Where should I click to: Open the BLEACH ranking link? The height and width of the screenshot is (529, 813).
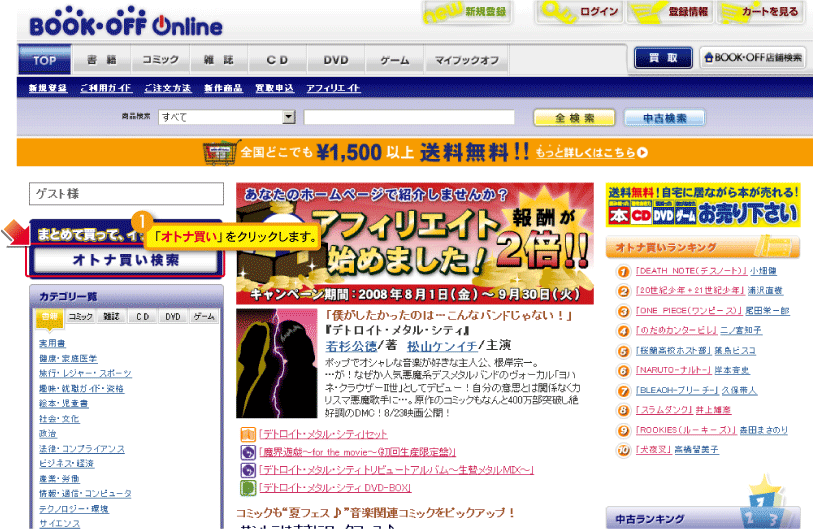(677, 390)
